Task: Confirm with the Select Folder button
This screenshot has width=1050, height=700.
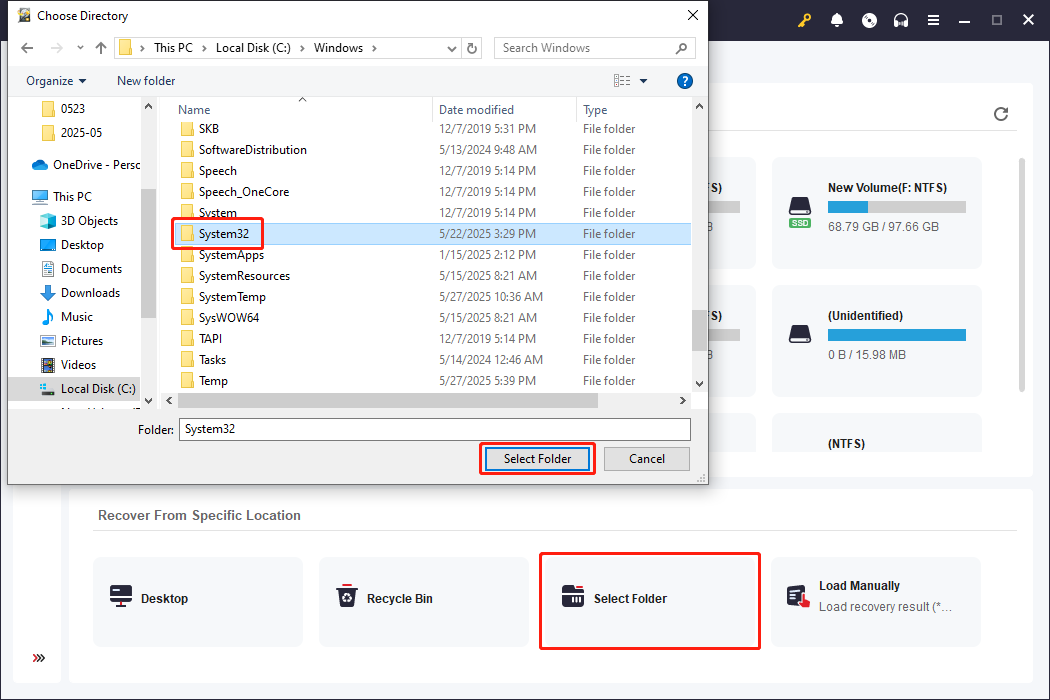Action: tap(536, 458)
